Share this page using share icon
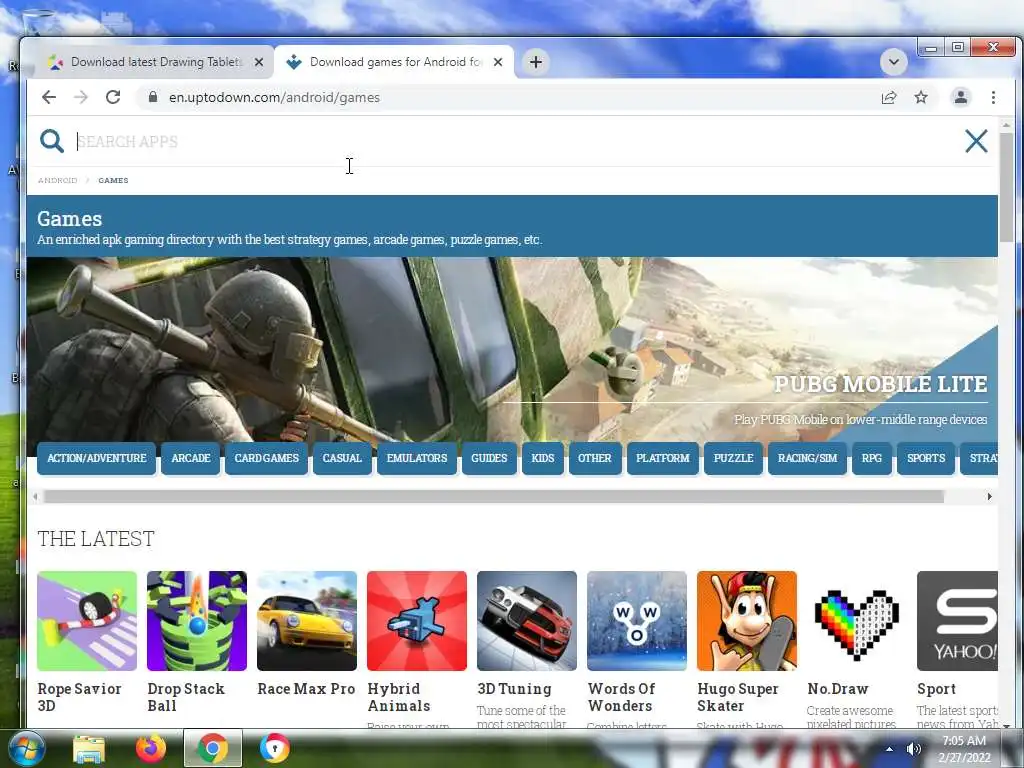 tap(889, 97)
